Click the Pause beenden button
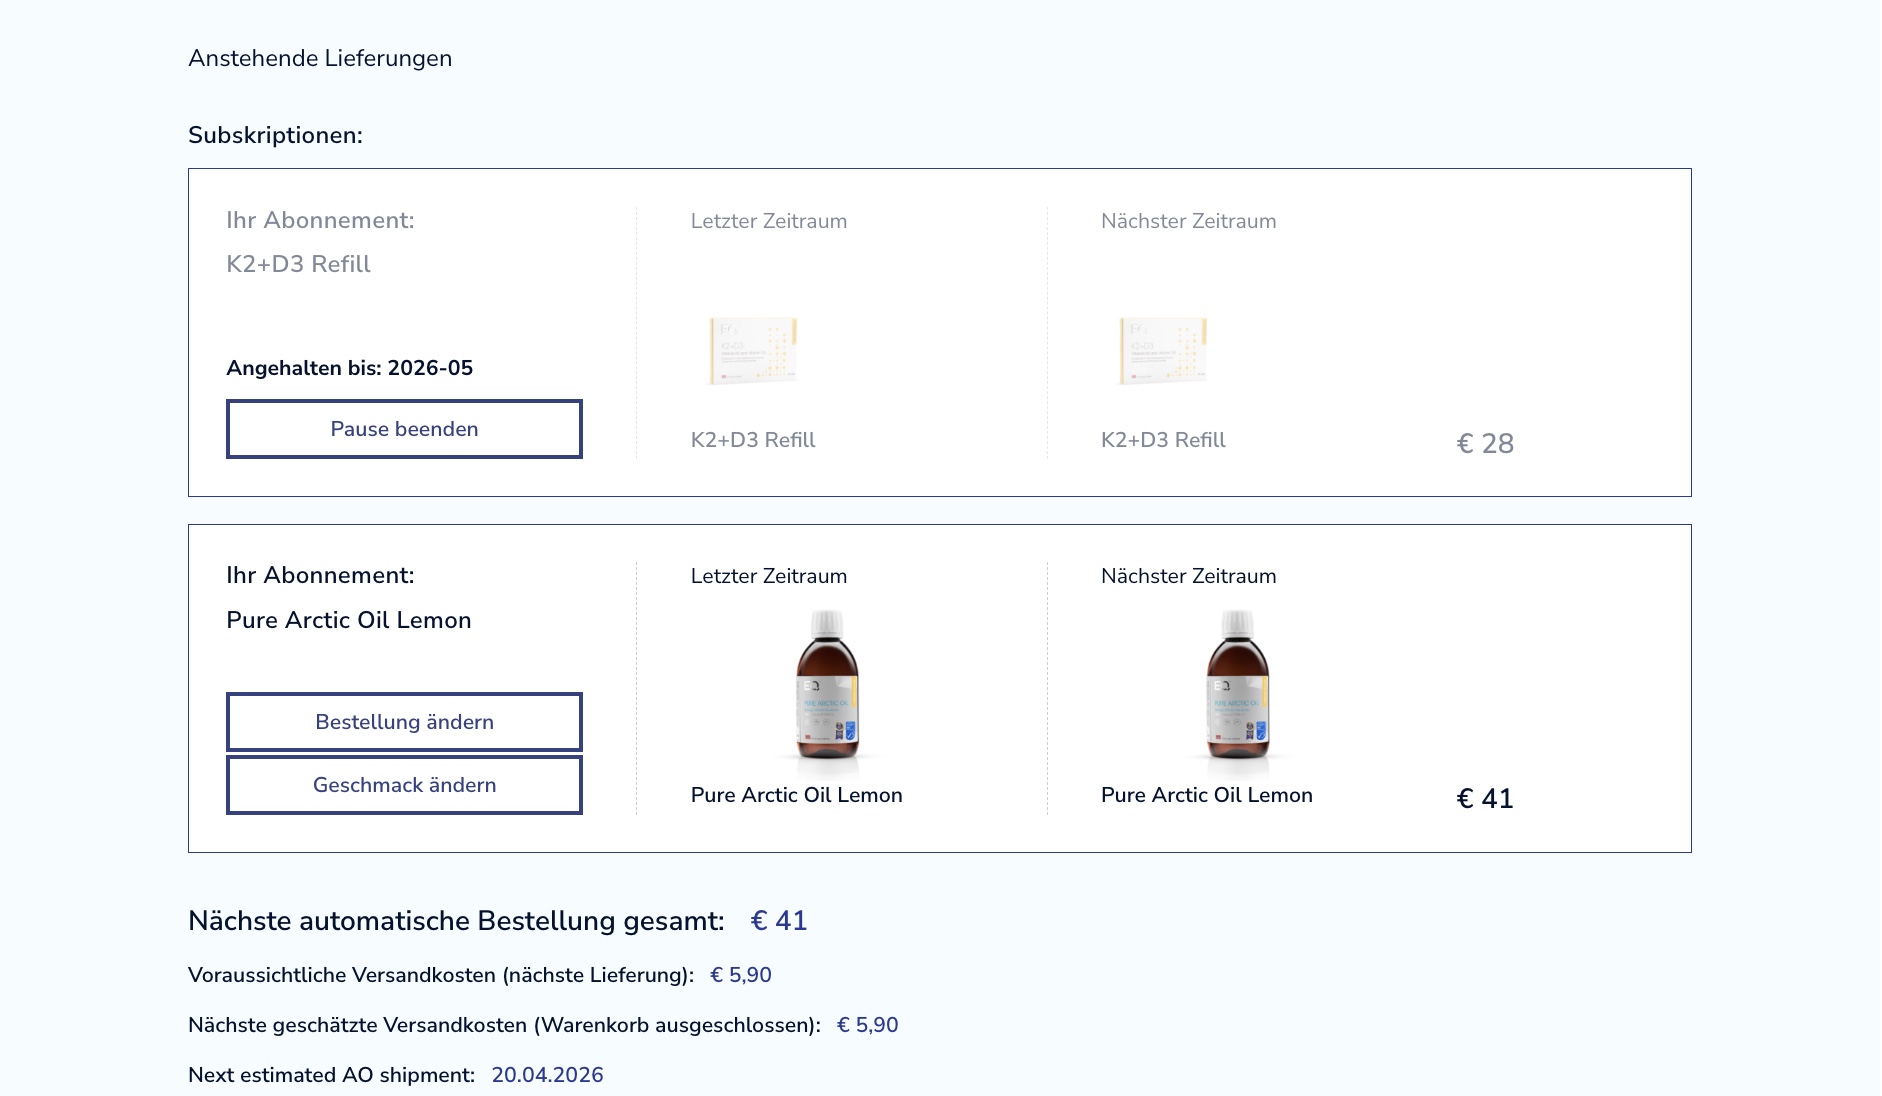 [404, 429]
